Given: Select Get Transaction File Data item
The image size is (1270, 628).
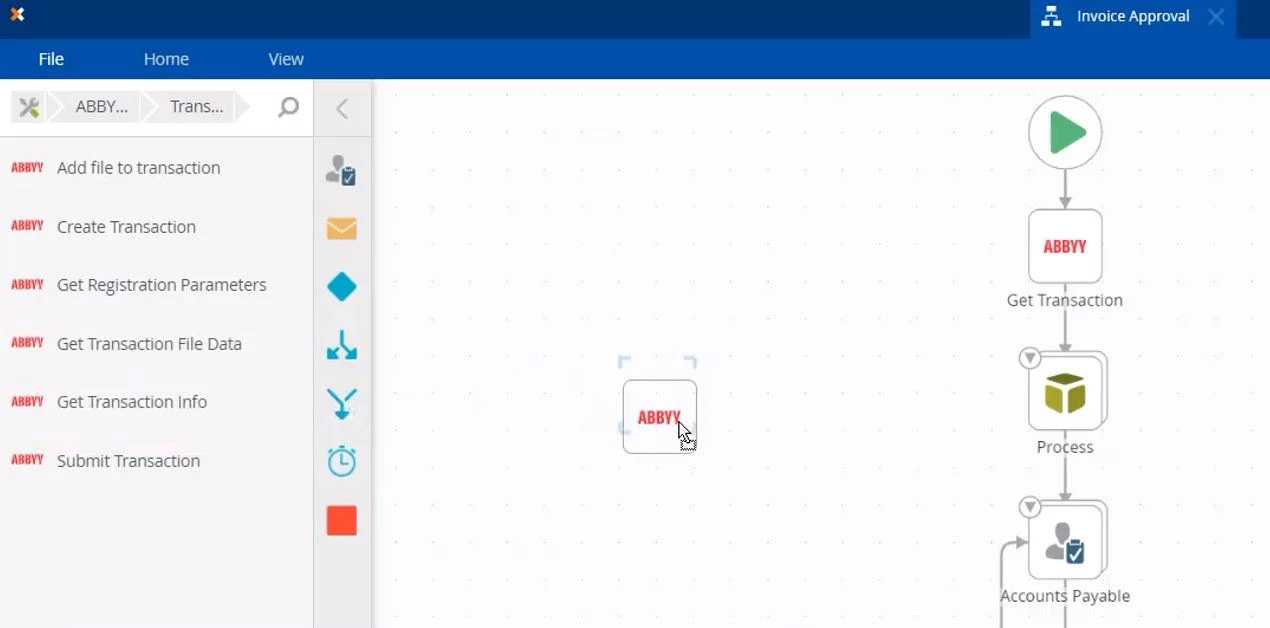Looking at the screenshot, I should (x=149, y=344).
